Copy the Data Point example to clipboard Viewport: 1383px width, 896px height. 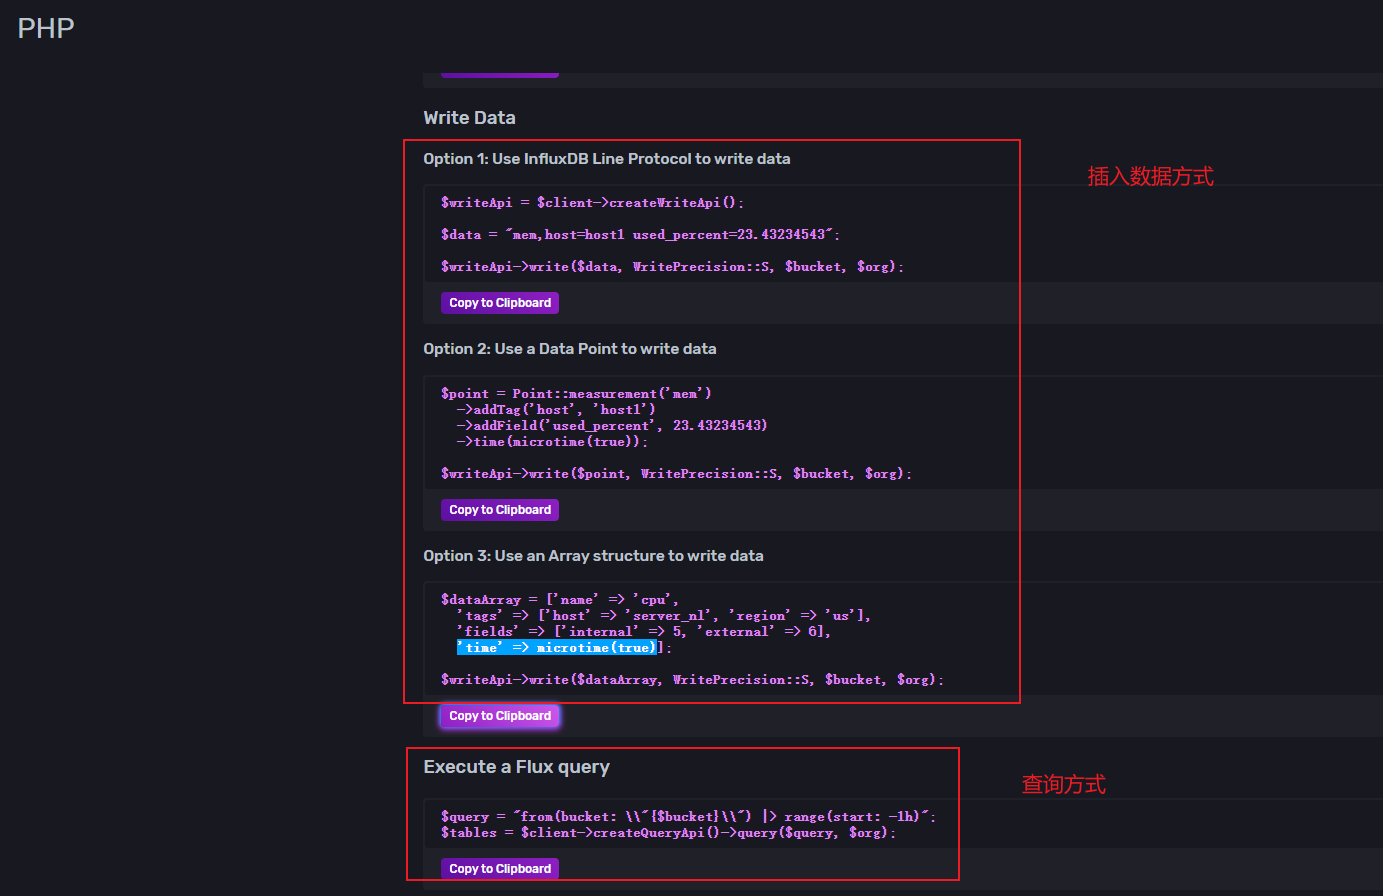coord(499,510)
